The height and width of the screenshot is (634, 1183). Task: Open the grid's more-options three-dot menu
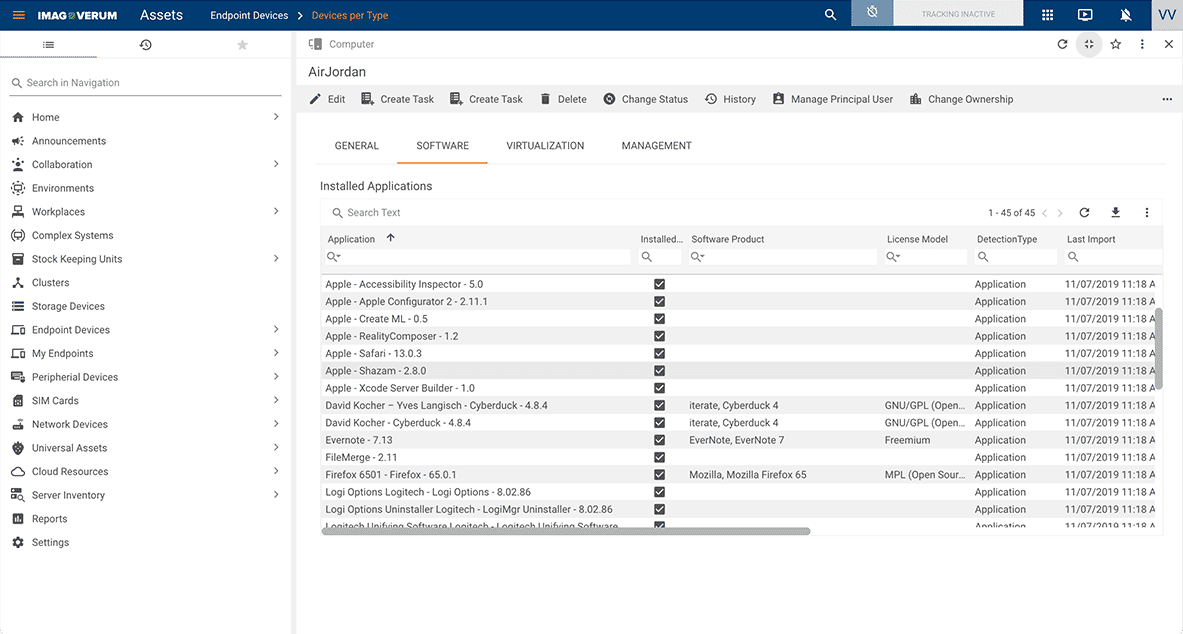click(x=1146, y=212)
